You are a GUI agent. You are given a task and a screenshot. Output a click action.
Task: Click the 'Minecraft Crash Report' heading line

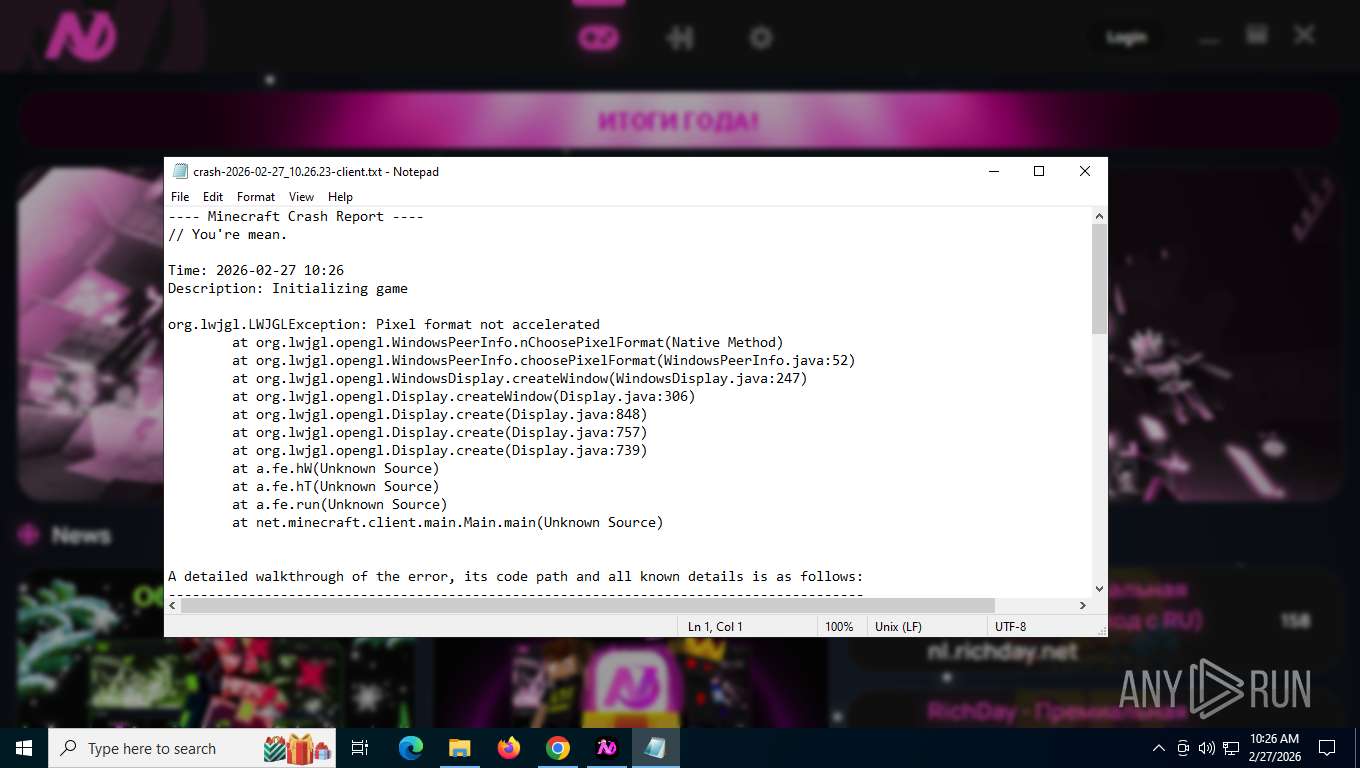pos(296,216)
